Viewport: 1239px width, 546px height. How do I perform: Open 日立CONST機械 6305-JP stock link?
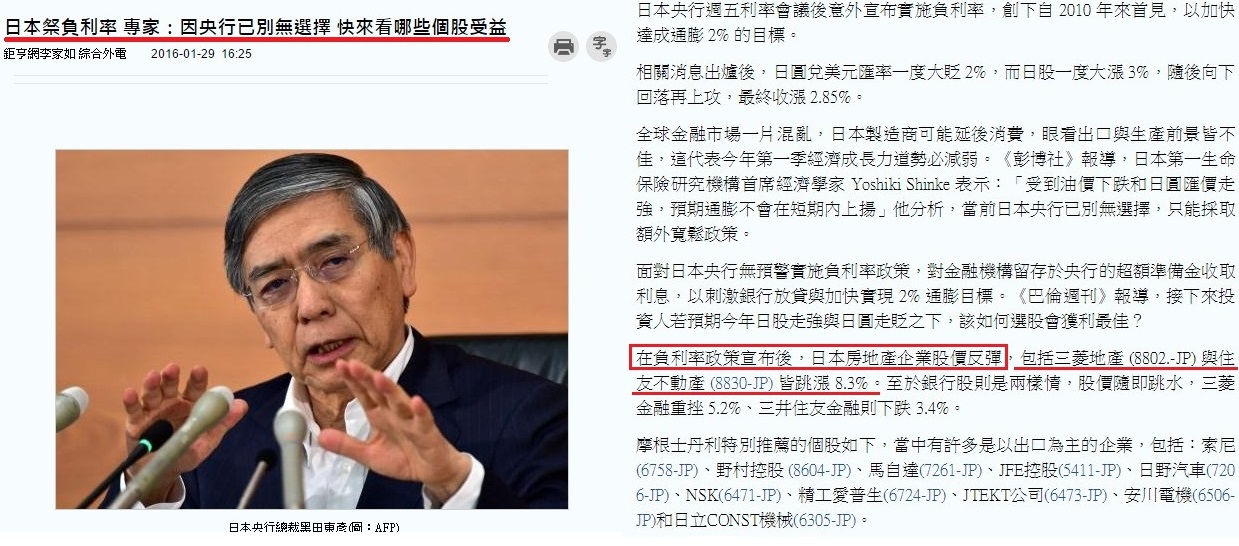pyautogui.click(x=826, y=522)
